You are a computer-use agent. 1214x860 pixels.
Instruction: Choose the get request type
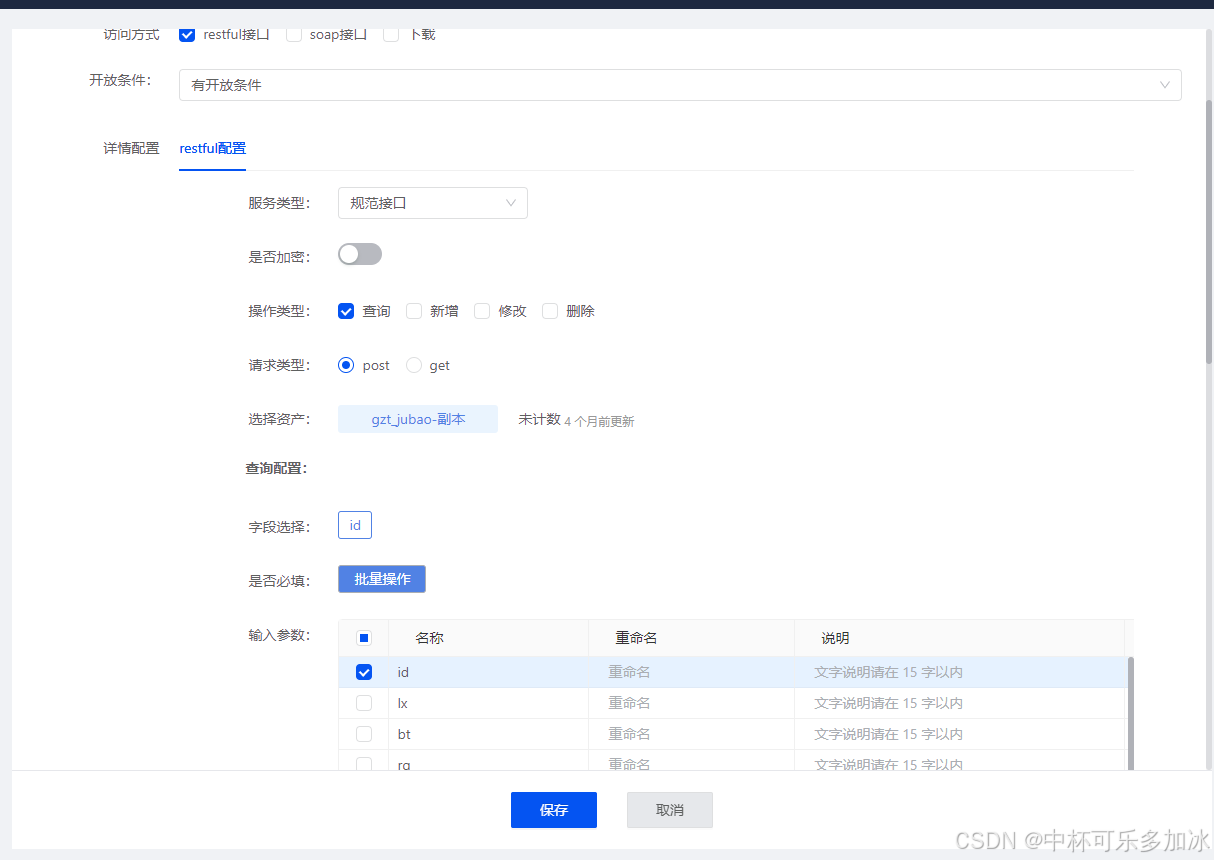click(x=414, y=366)
